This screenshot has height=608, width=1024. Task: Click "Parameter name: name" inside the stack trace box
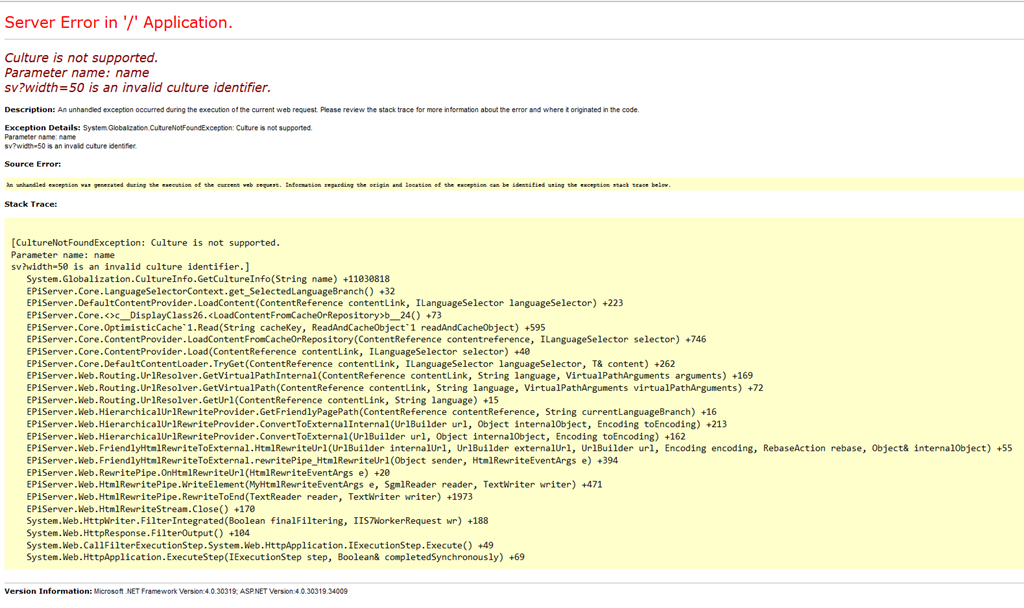[x=63, y=255]
